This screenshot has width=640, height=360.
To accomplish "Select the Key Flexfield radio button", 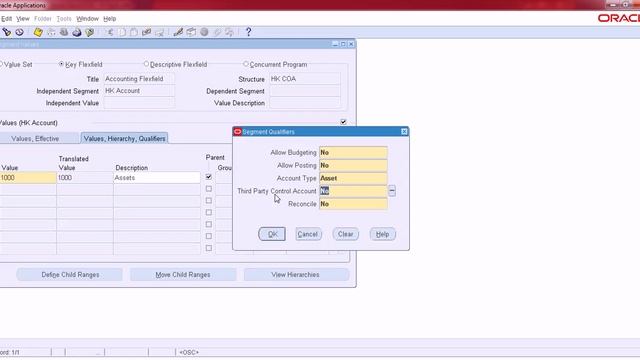I will click(62, 64).
